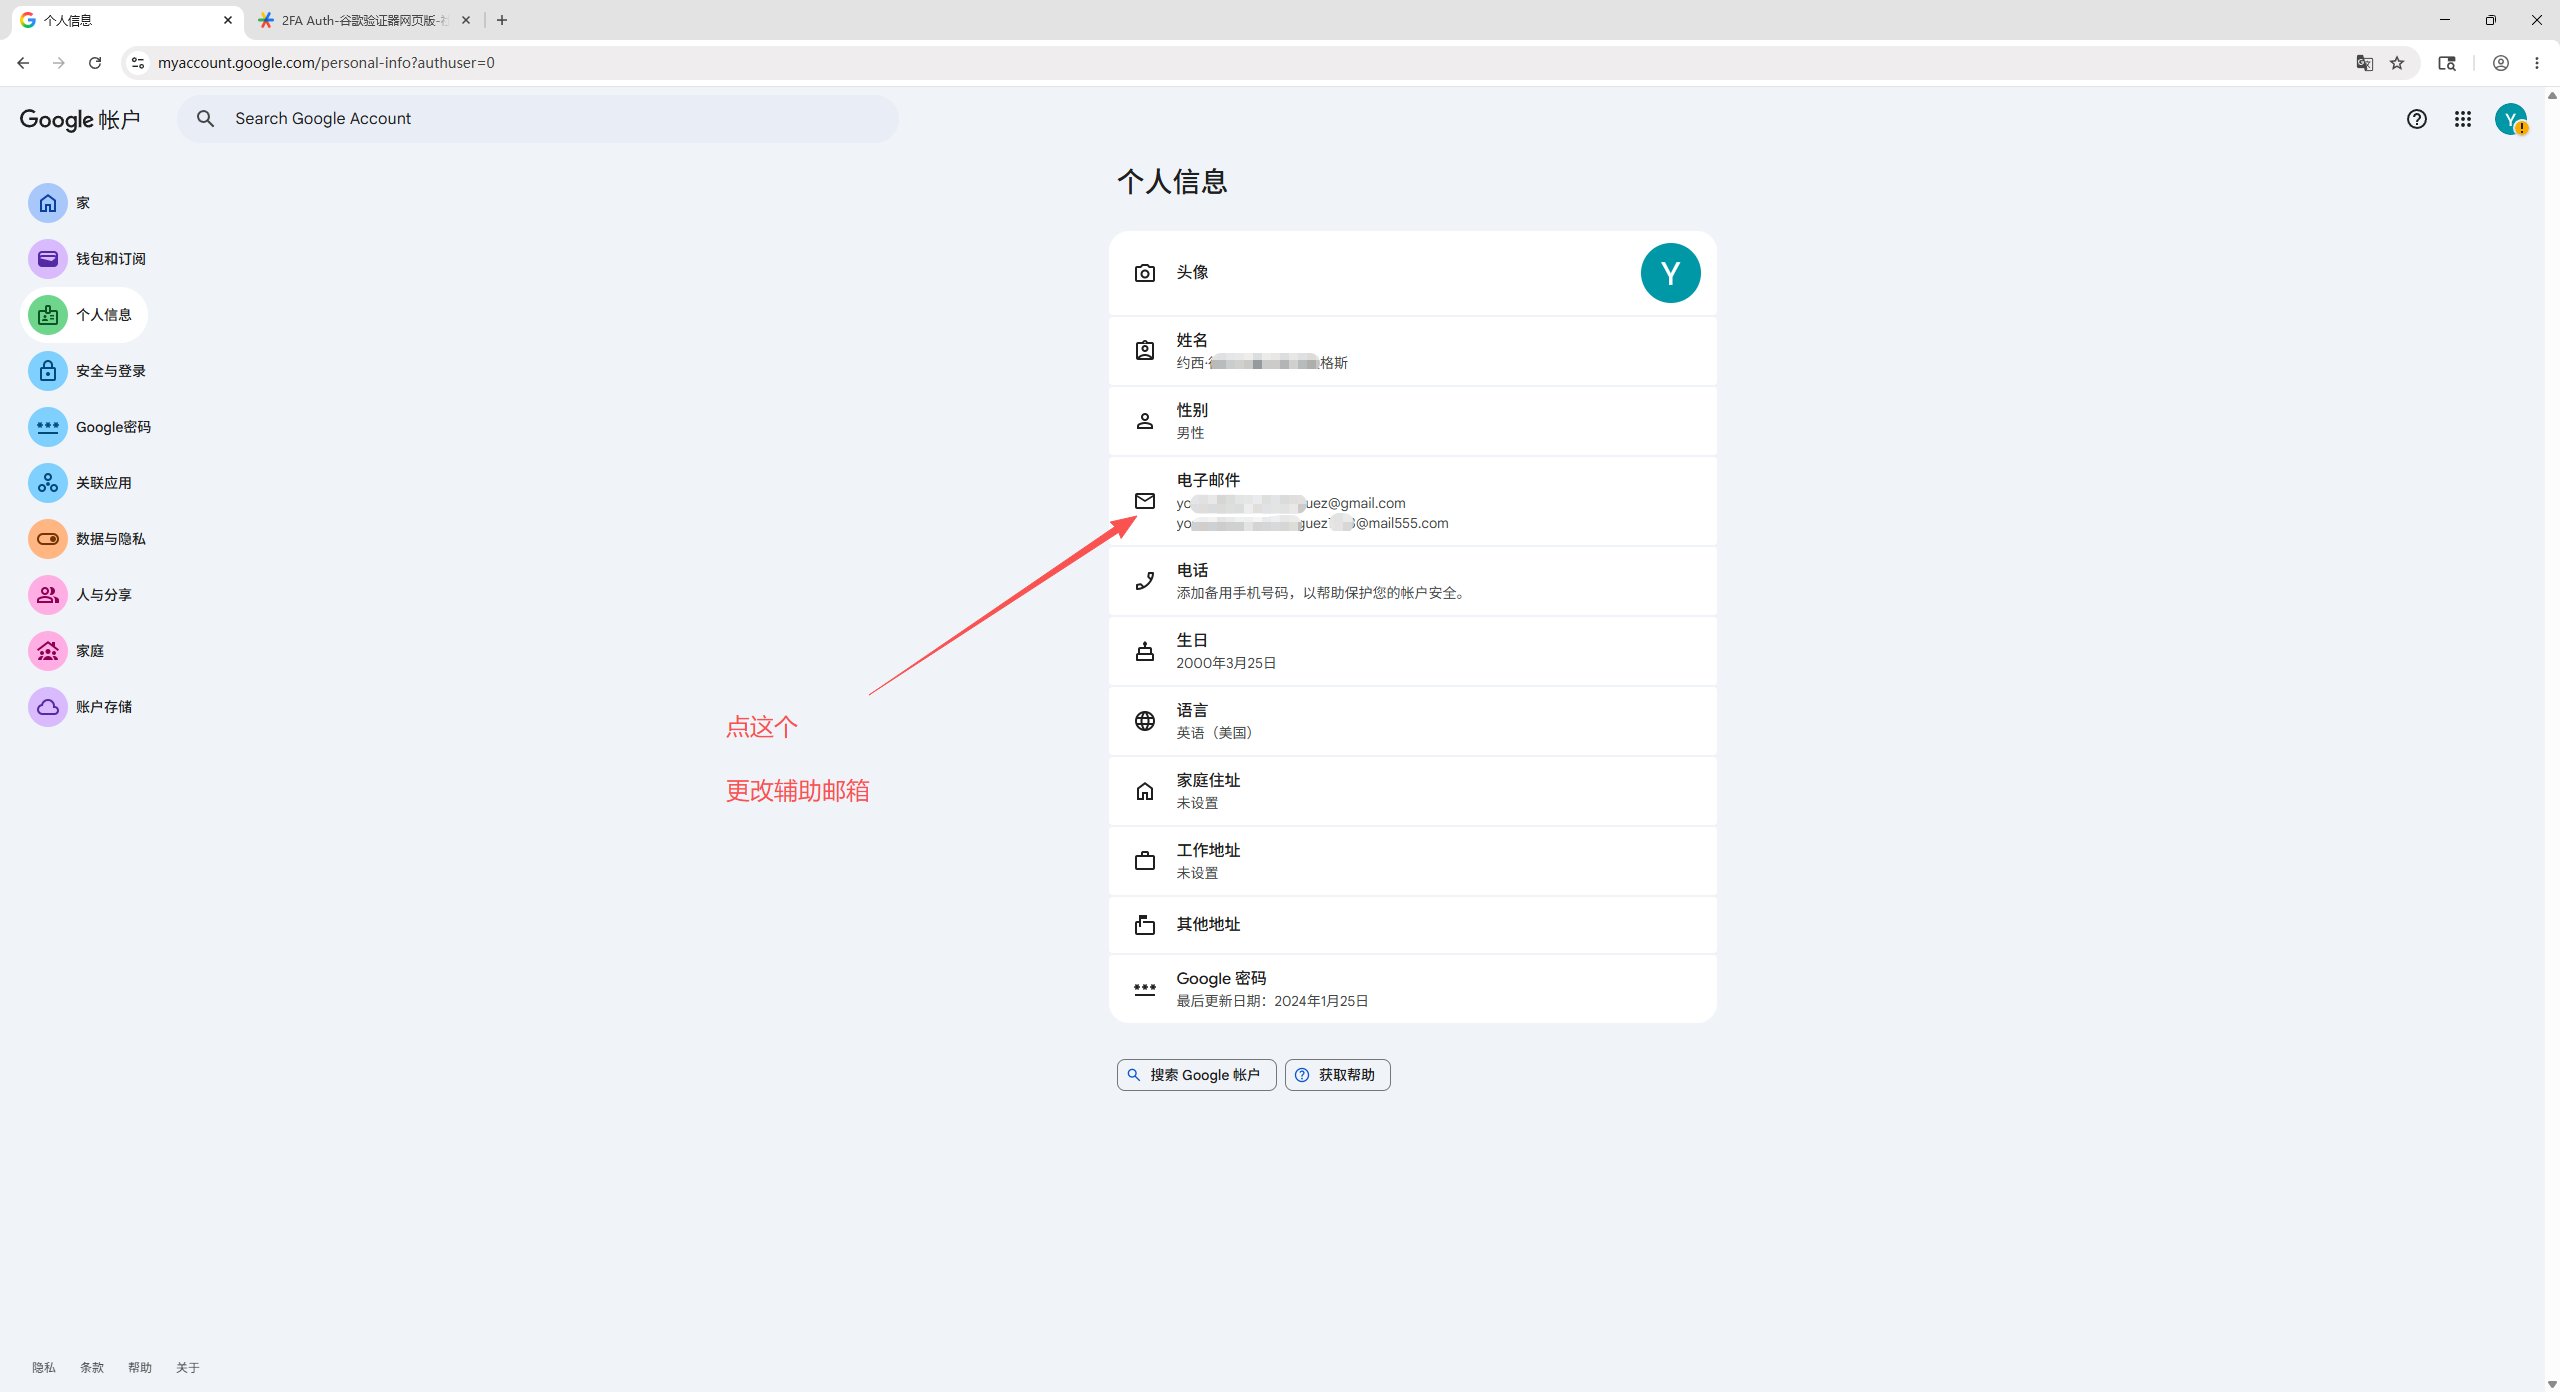The height and width of the screenshot is (1392, 2560).
Task: Click the phone icon for 电话
Action: [1145, 581]
